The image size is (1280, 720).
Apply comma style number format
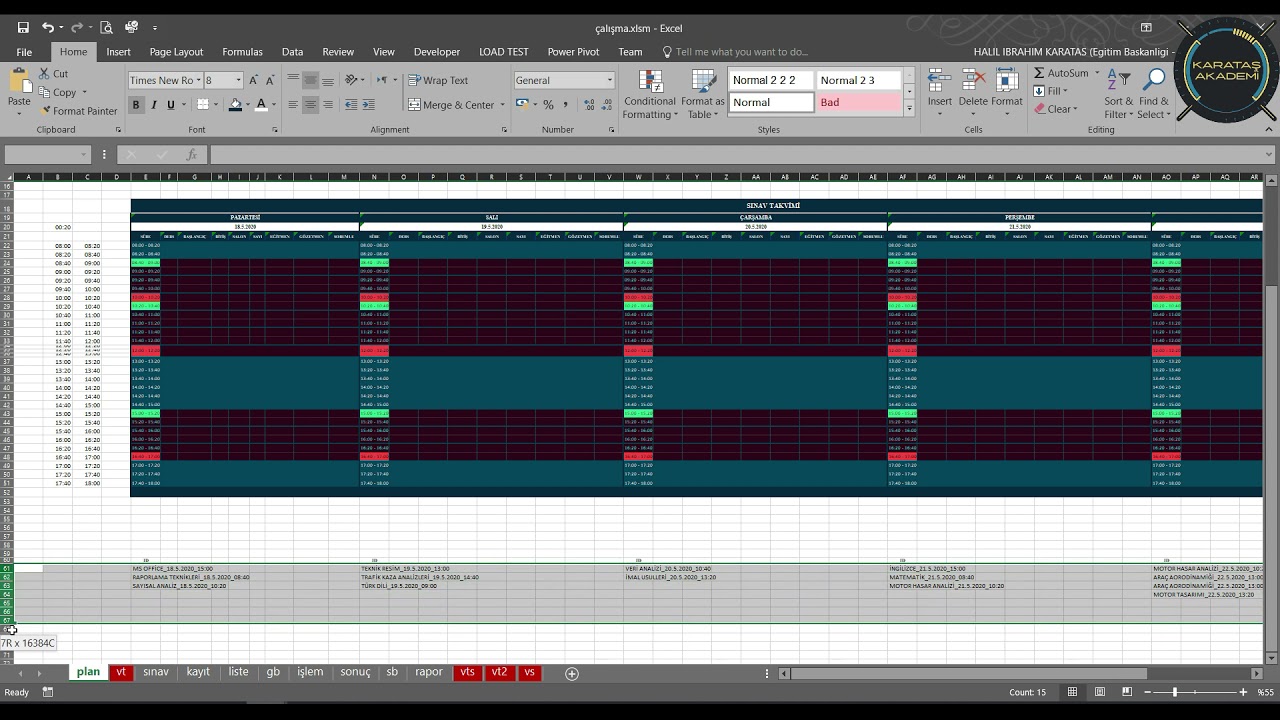[x=565, y=104]
